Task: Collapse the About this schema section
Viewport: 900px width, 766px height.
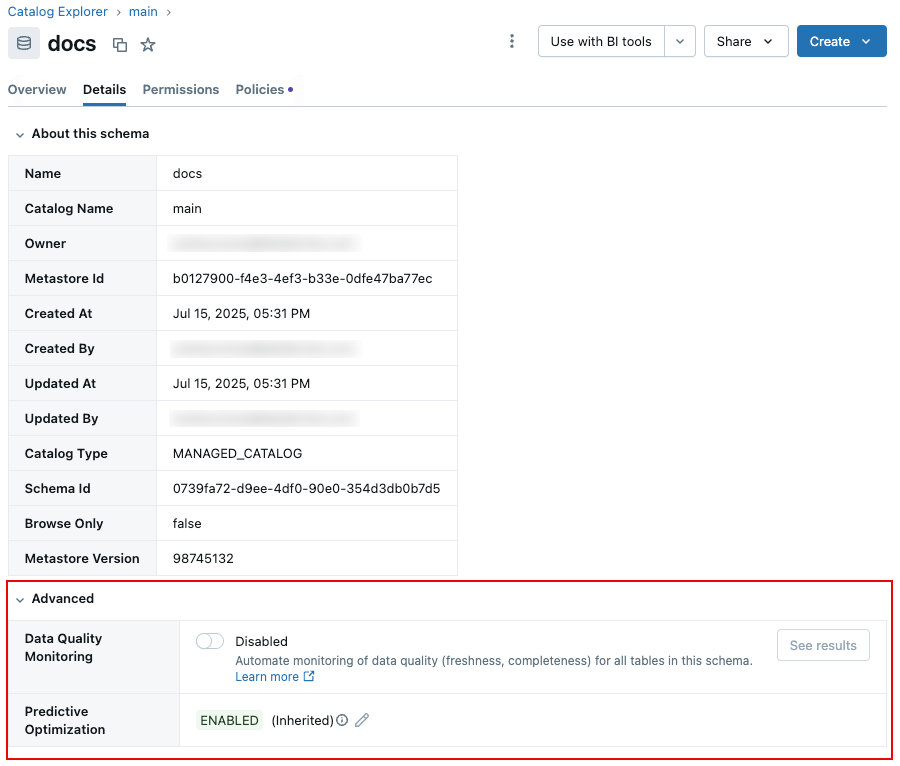Action: click(x=20, y=135)
